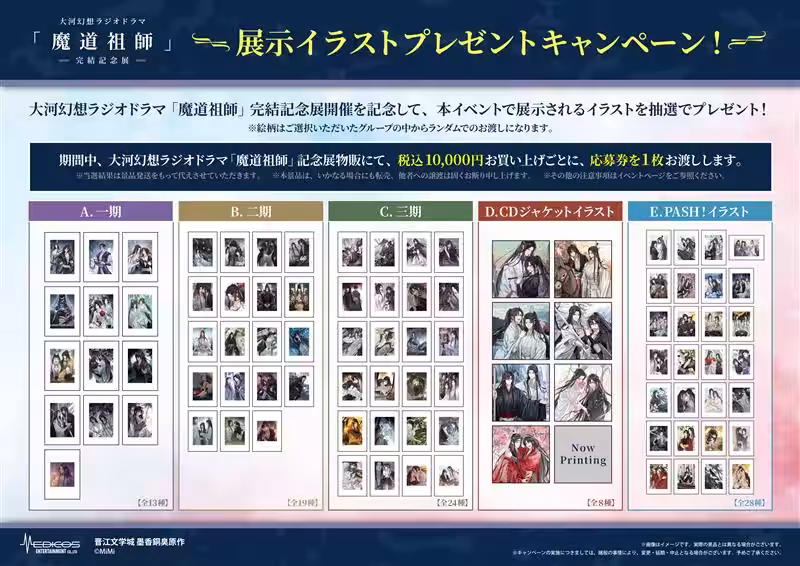Select the first illustration in group A
800x566 pixels.
[x=61, y=258]
